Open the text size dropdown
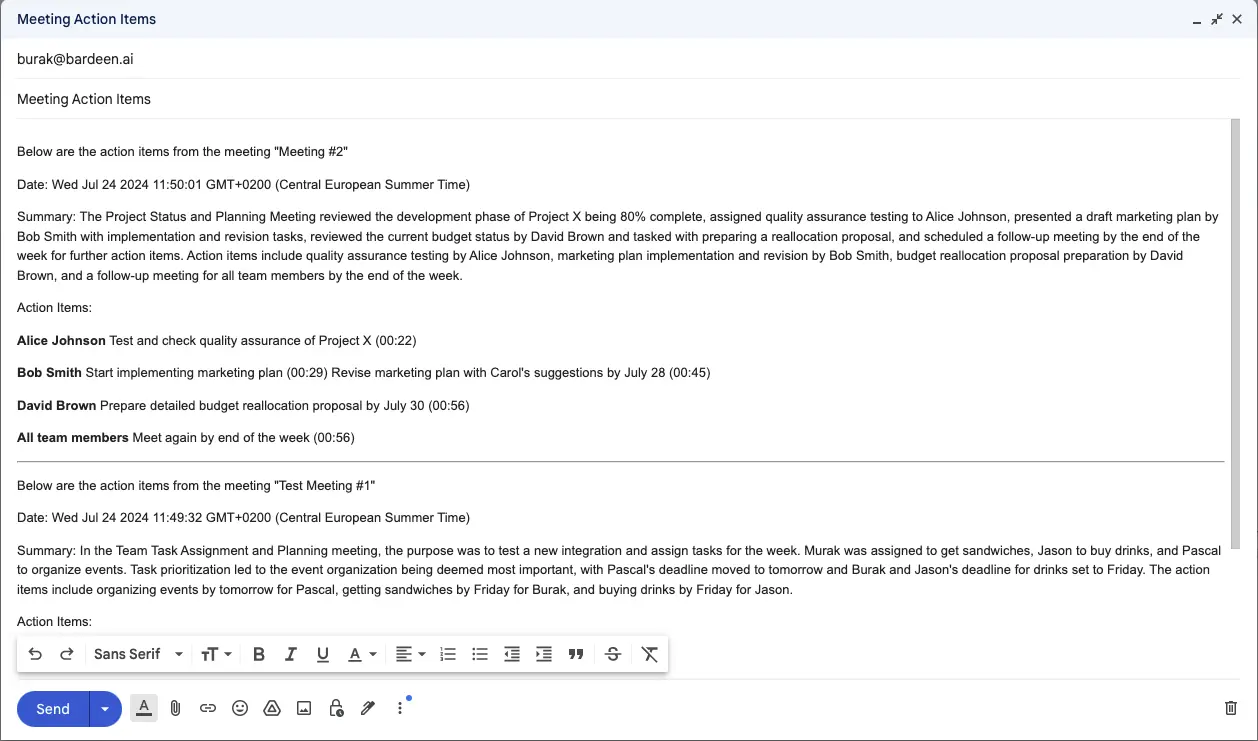 [215, 654]
